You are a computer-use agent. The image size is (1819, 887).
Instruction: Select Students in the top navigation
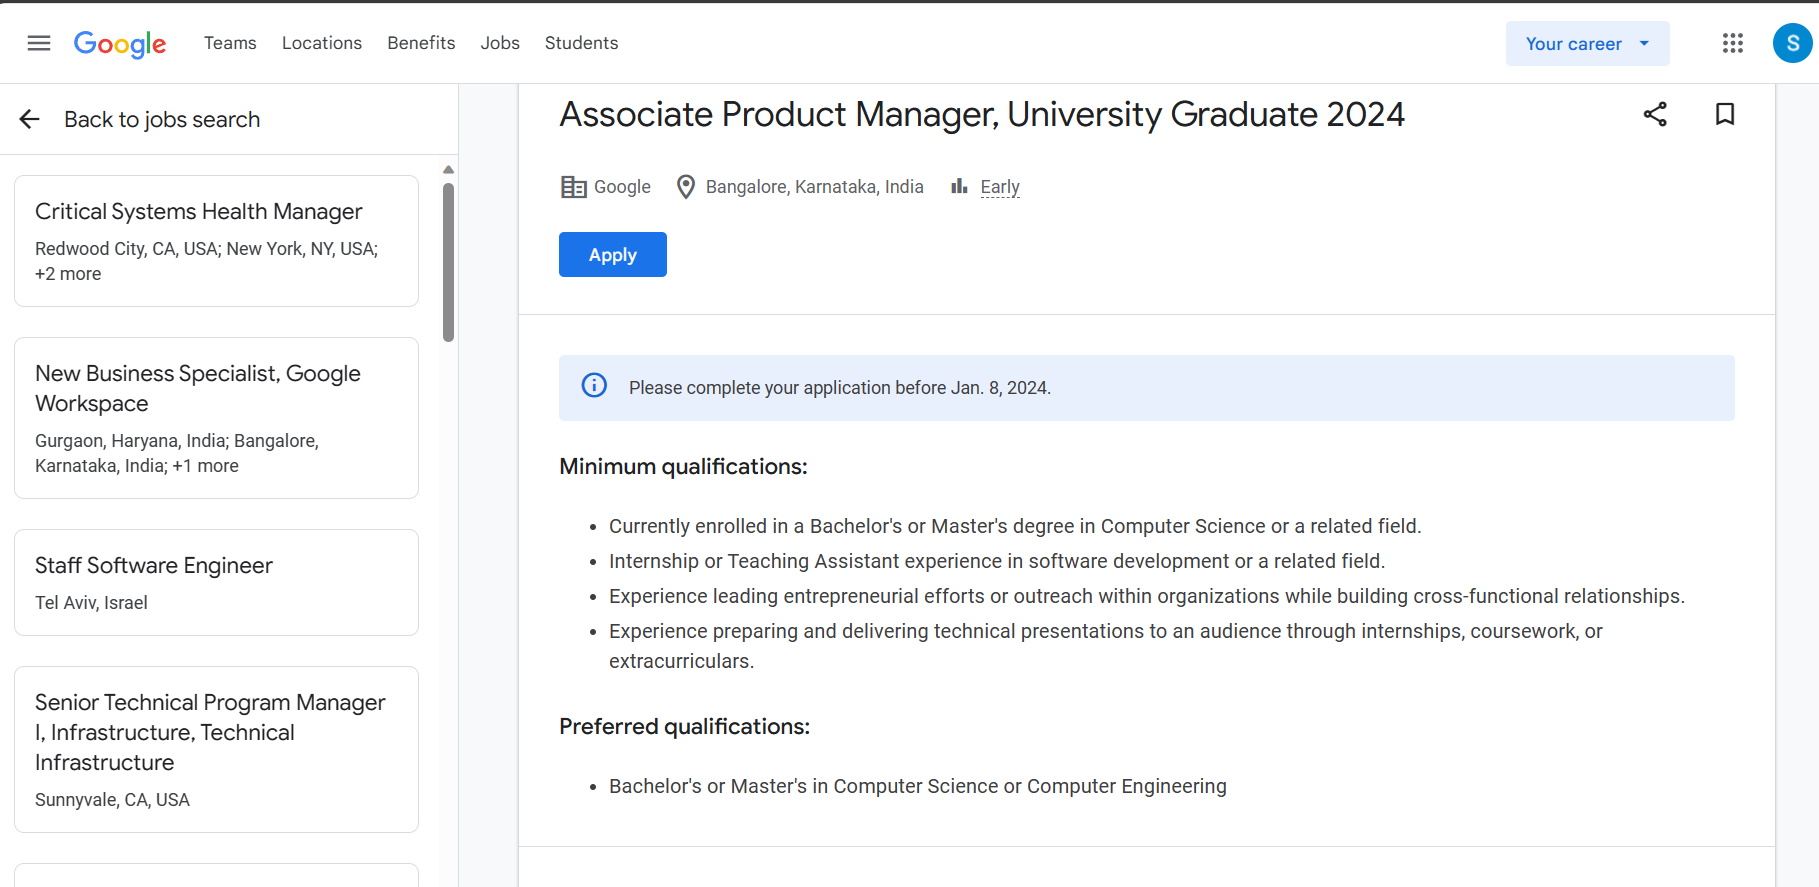click(581, 43)
